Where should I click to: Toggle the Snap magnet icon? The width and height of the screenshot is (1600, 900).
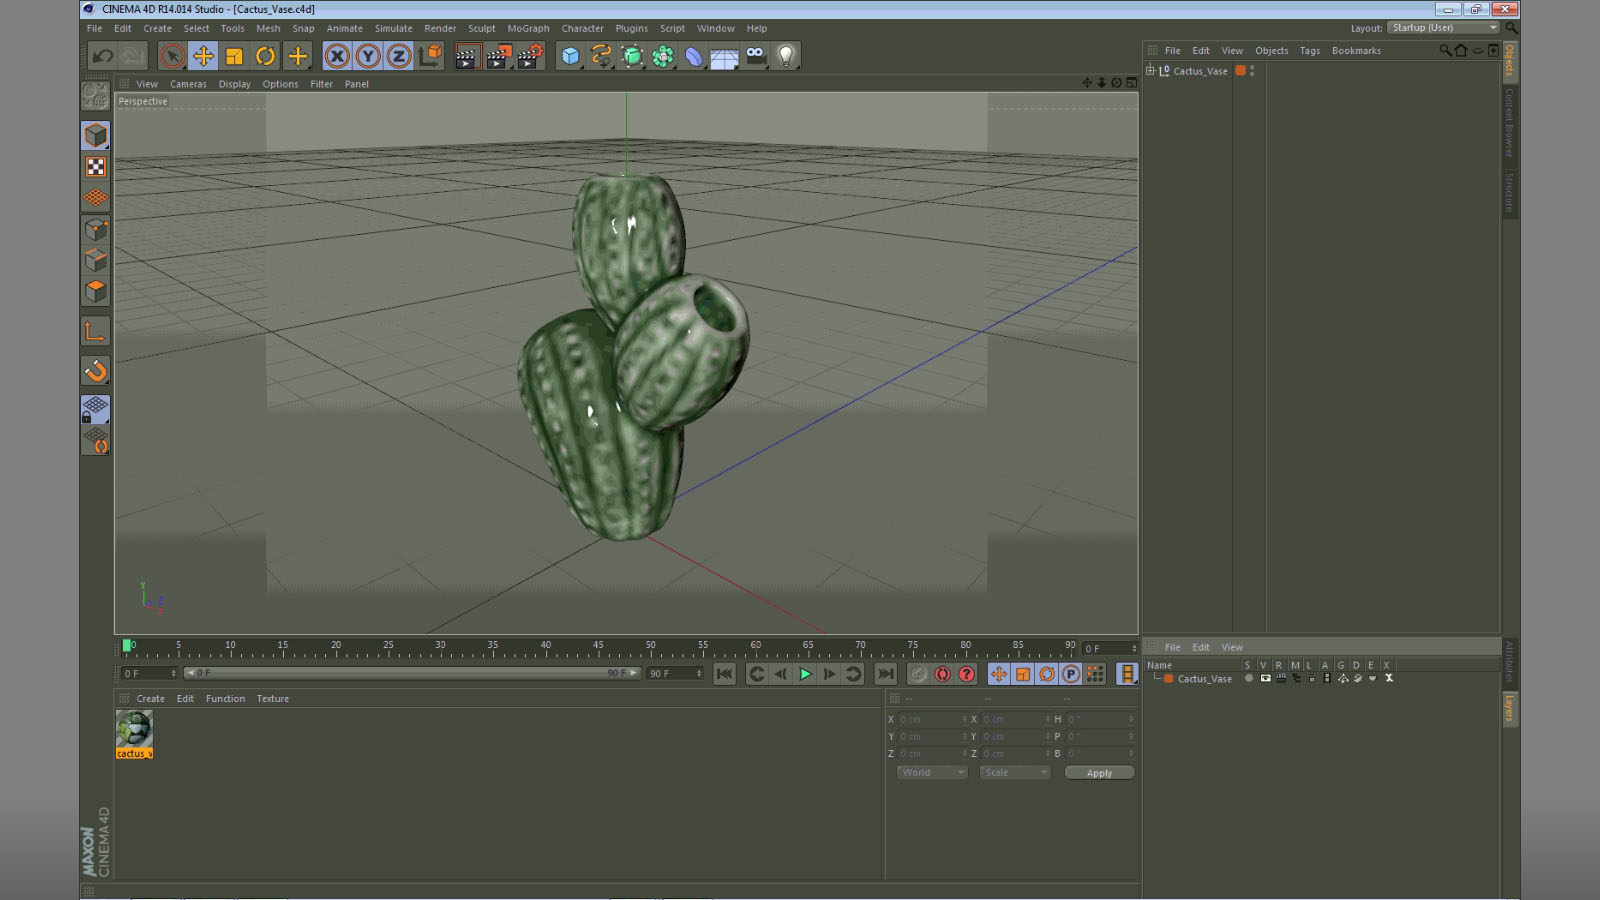pos(96,371)
